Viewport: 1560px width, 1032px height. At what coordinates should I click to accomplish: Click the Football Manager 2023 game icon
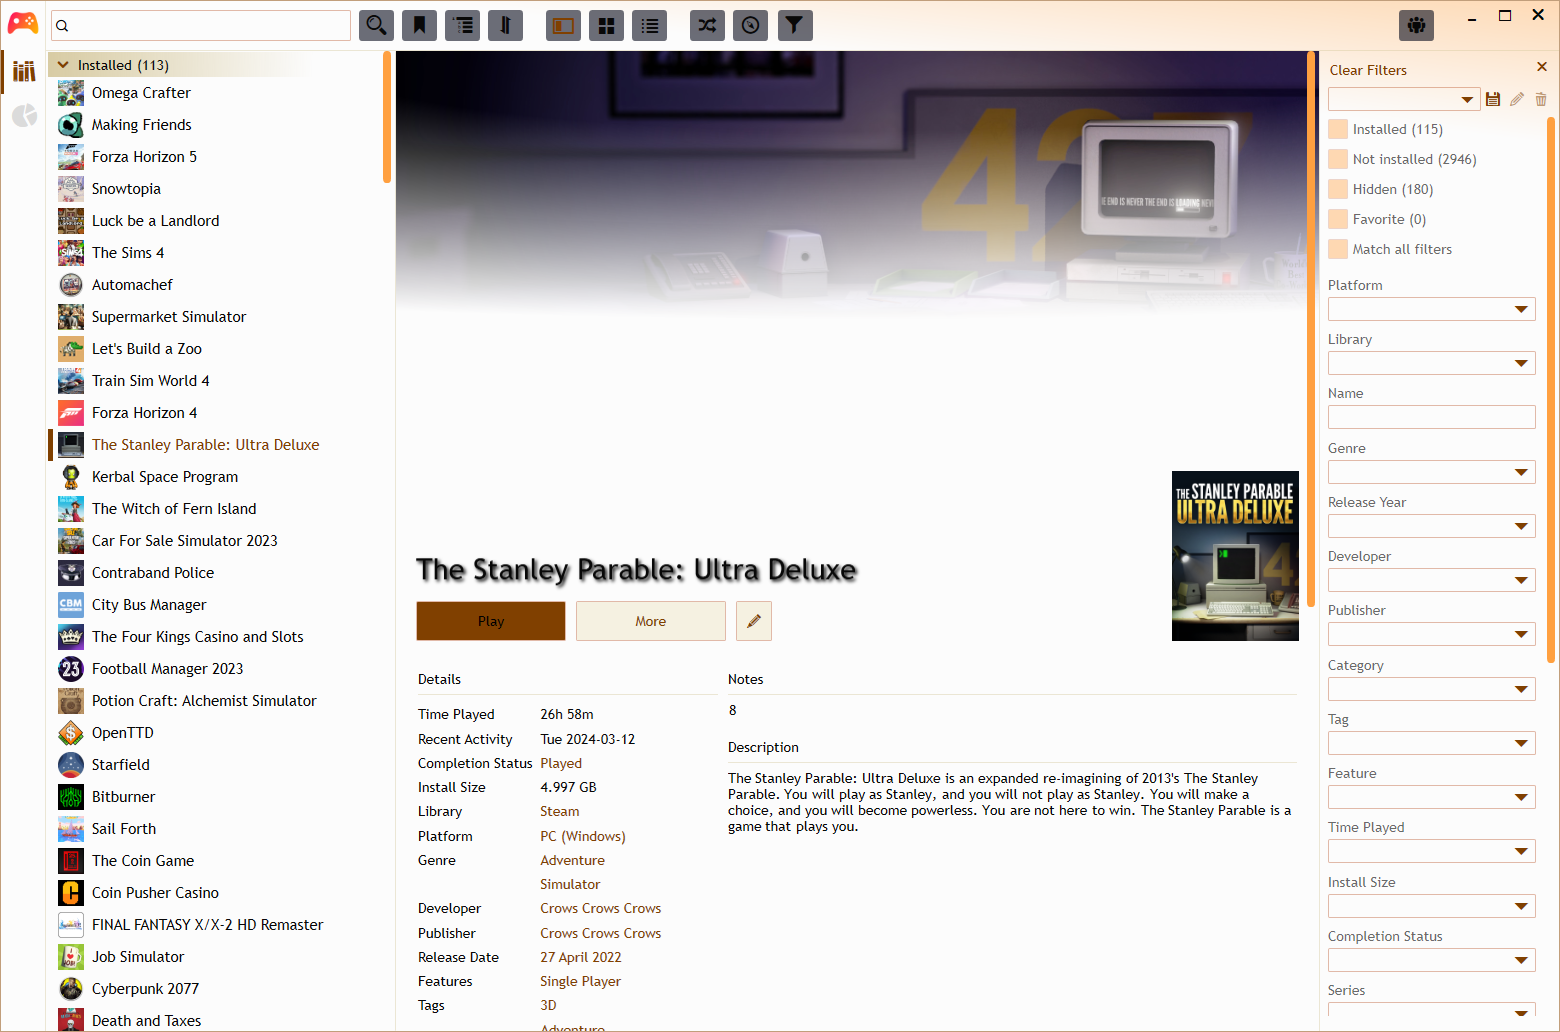(71, 669)
